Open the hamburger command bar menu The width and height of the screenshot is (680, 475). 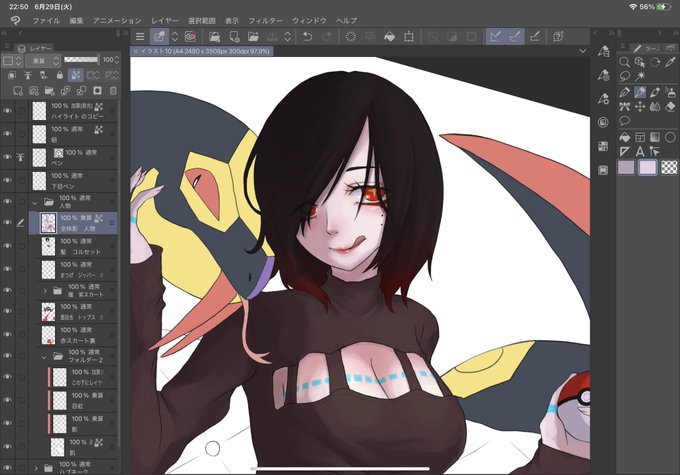140,37
